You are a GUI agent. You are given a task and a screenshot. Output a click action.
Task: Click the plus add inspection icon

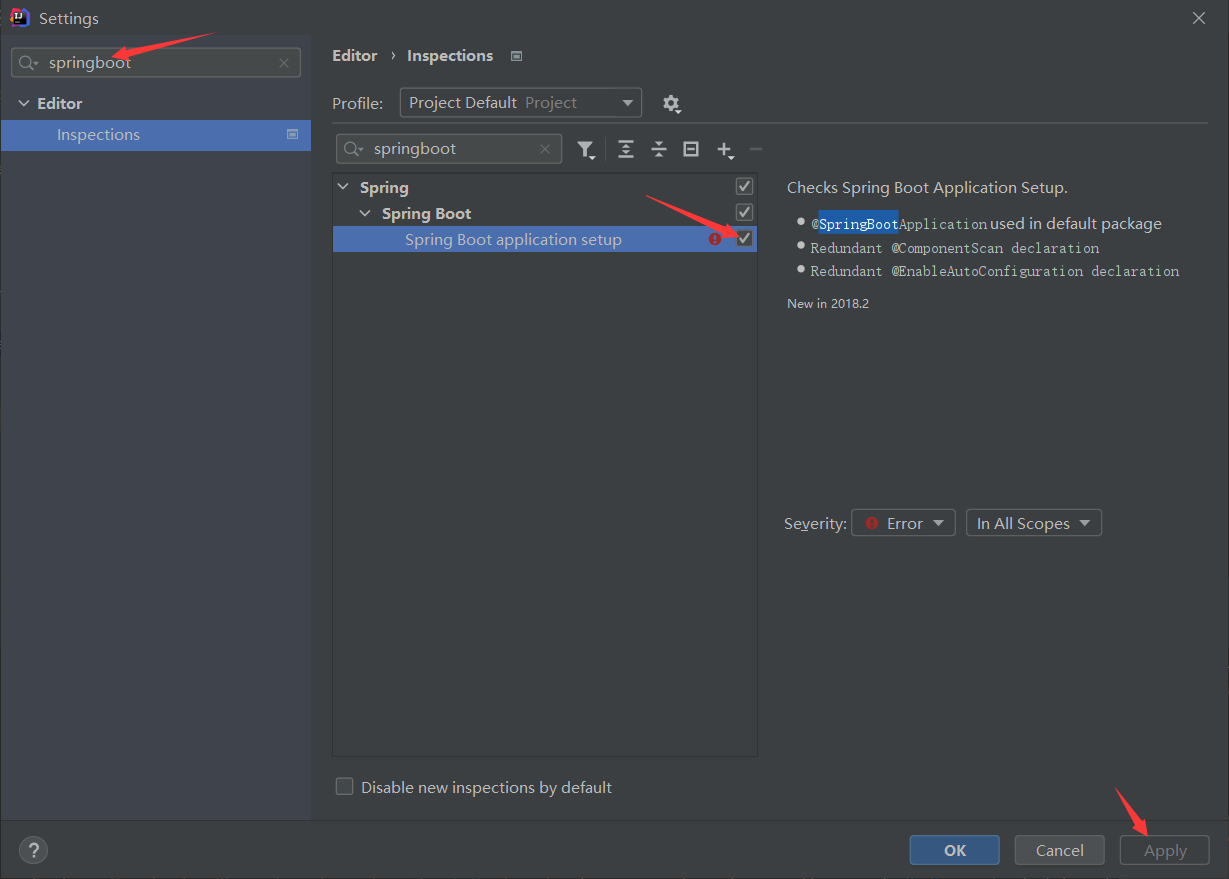[725, 149]
